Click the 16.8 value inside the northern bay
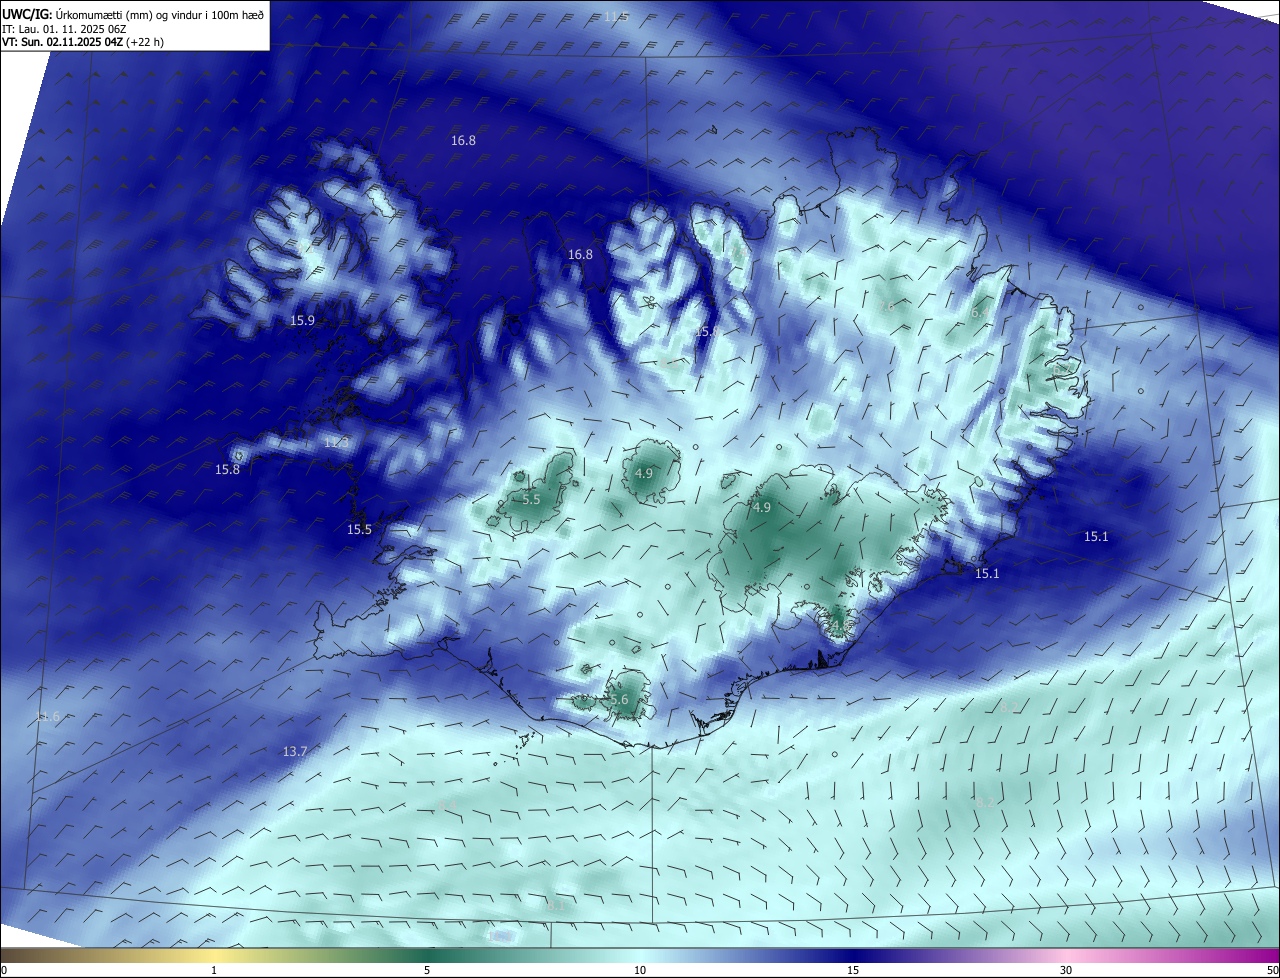 coord(580,255)
